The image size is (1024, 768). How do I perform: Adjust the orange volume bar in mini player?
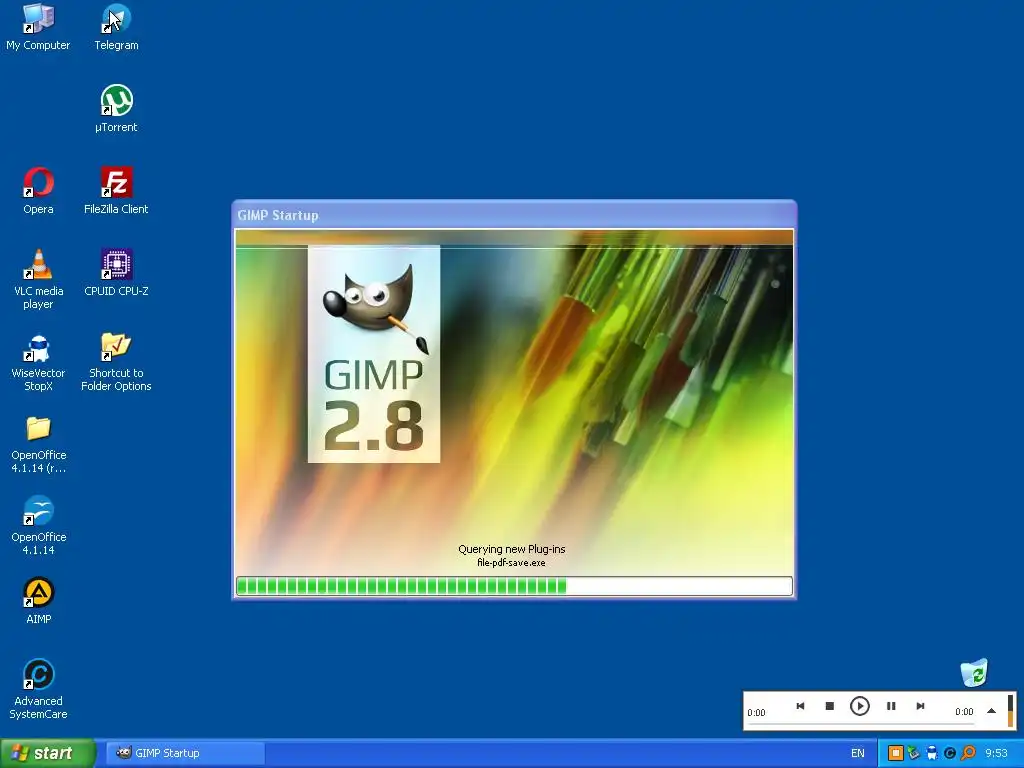point(1010,711)
